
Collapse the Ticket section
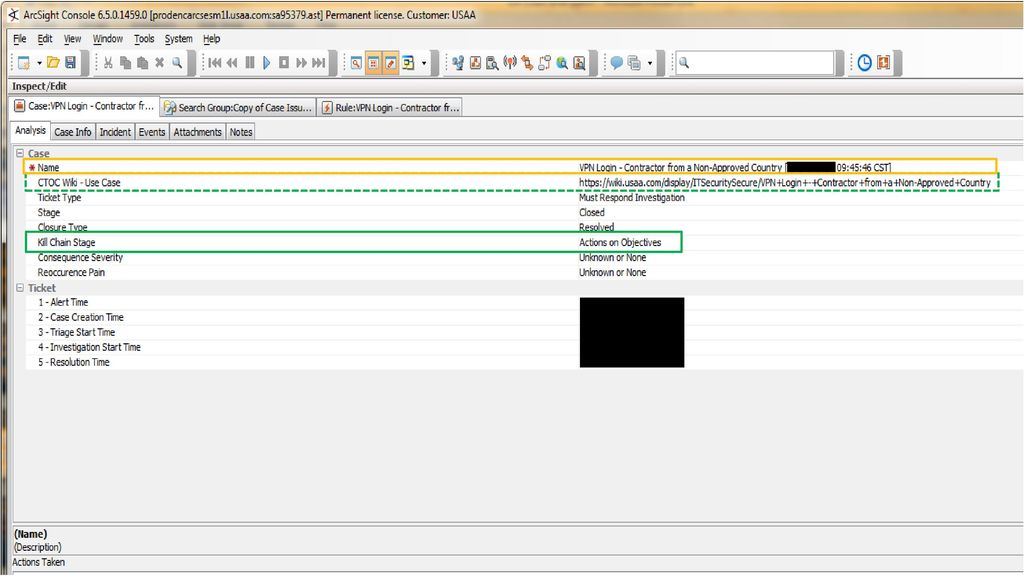(x=20, y=288)
